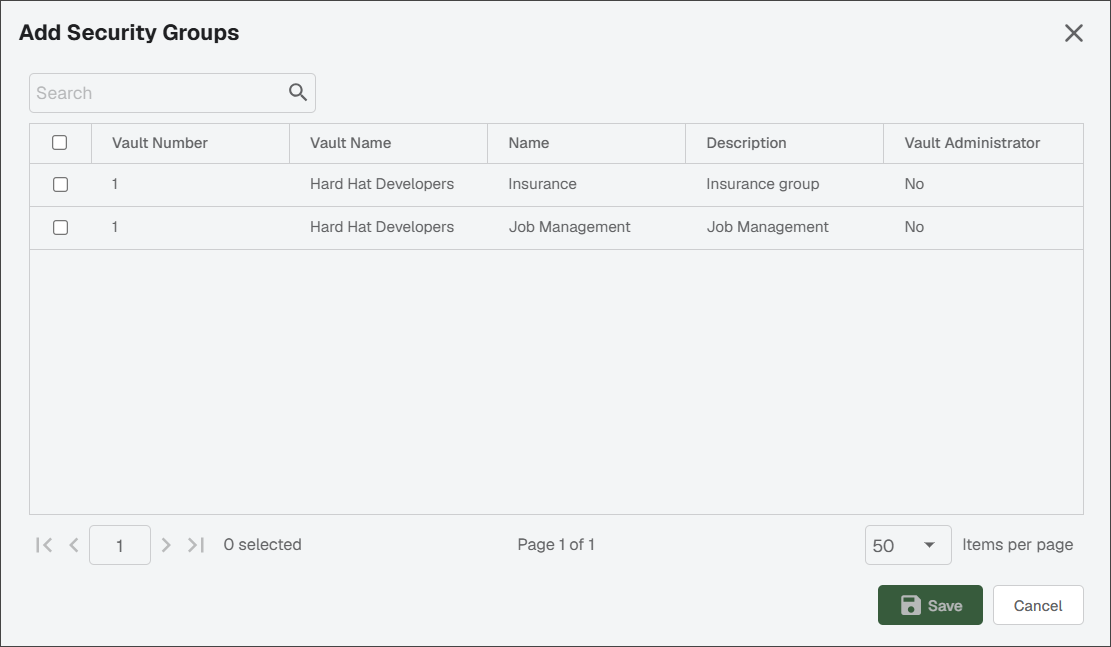The image size is (1111, 647).
Task: Check the Job Management row checkbox
Action: 60,227
